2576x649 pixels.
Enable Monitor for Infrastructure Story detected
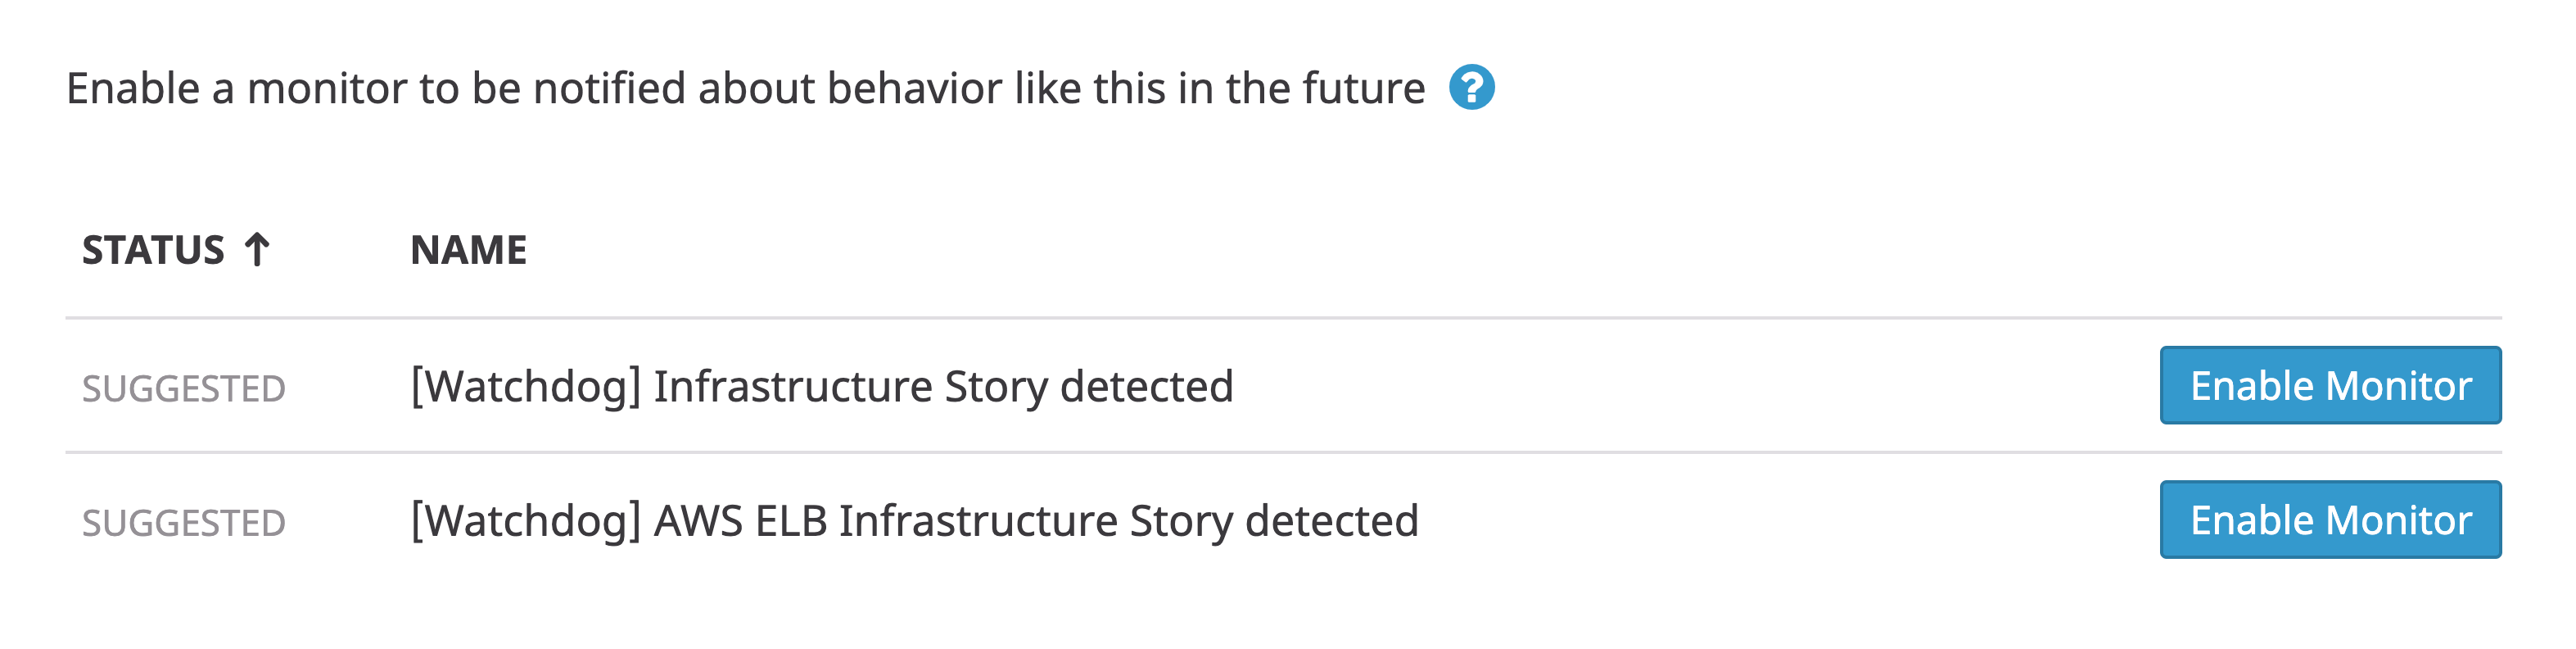pyautogui.click(x=2329, y=384)
